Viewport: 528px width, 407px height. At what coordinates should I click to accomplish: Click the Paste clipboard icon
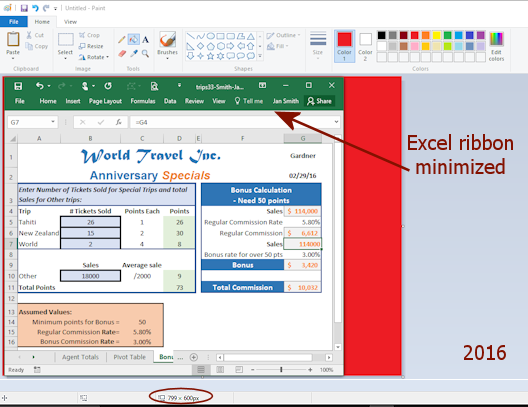pyautogui.click(x=13, y=40)
